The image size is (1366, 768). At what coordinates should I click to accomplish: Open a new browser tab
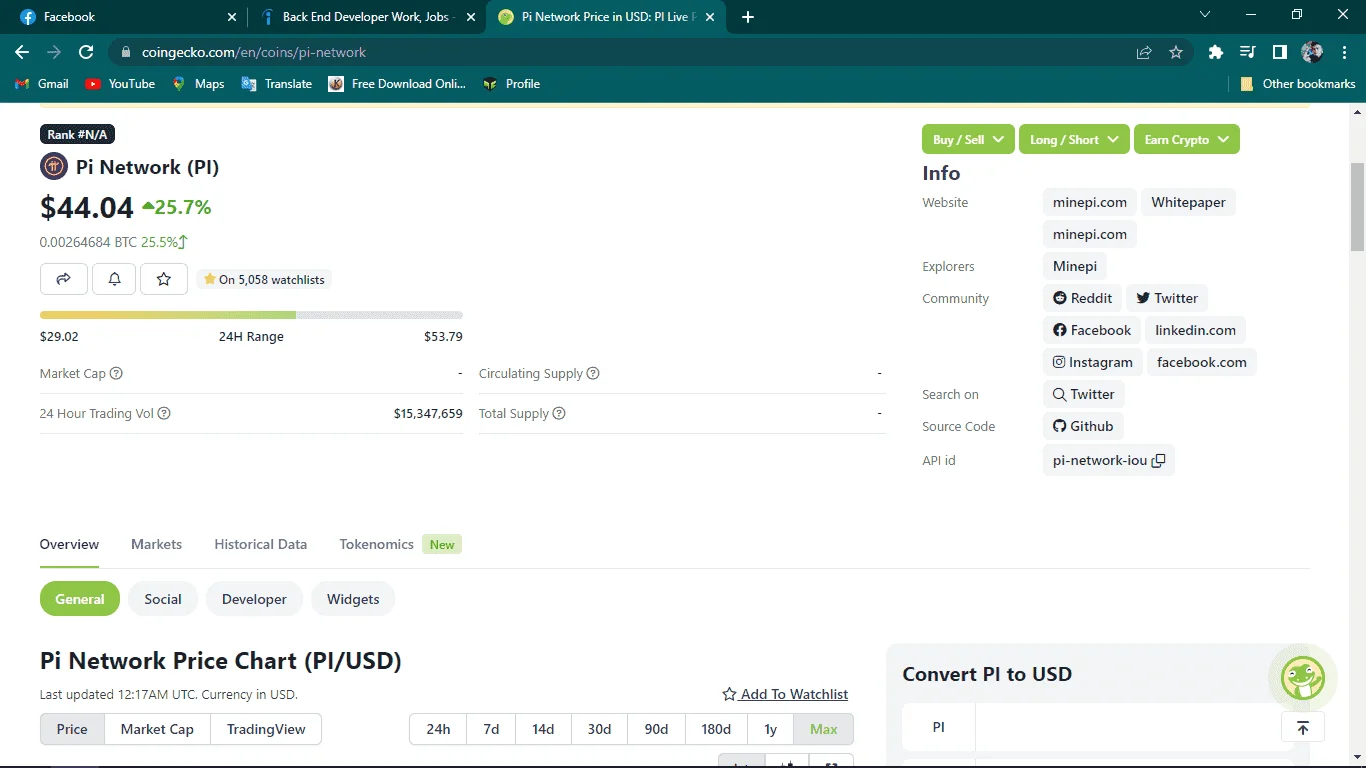click(748, 17)
